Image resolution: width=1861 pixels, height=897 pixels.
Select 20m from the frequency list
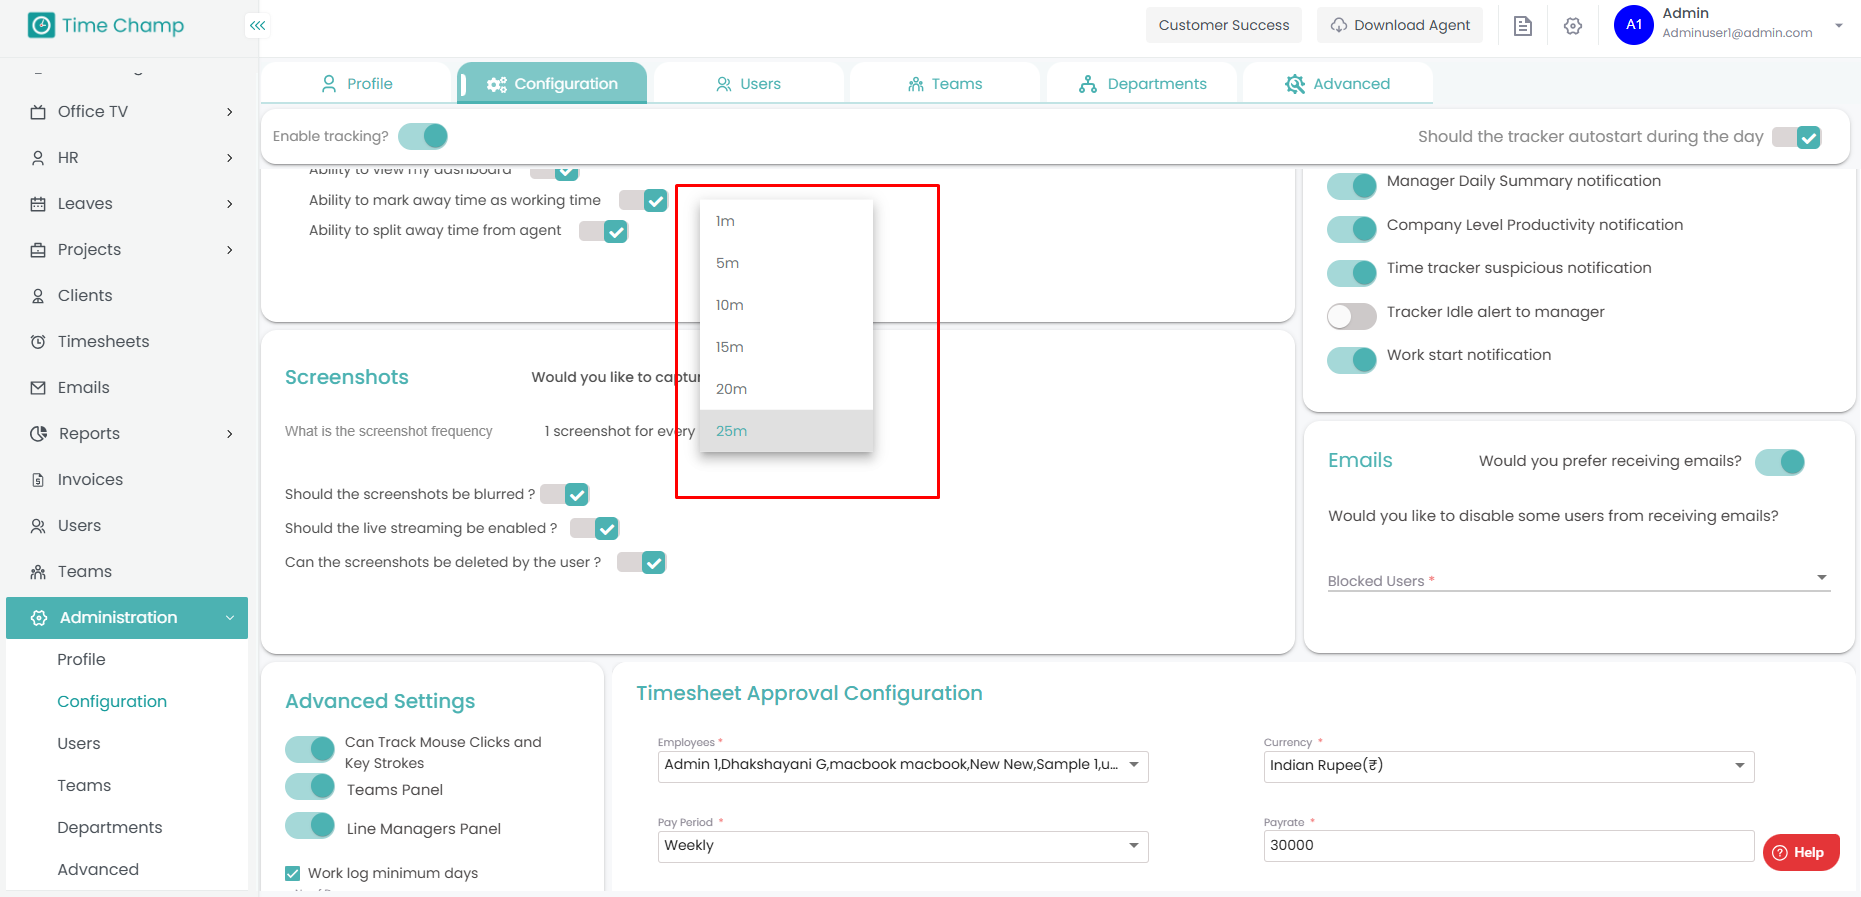coord(787,389)
